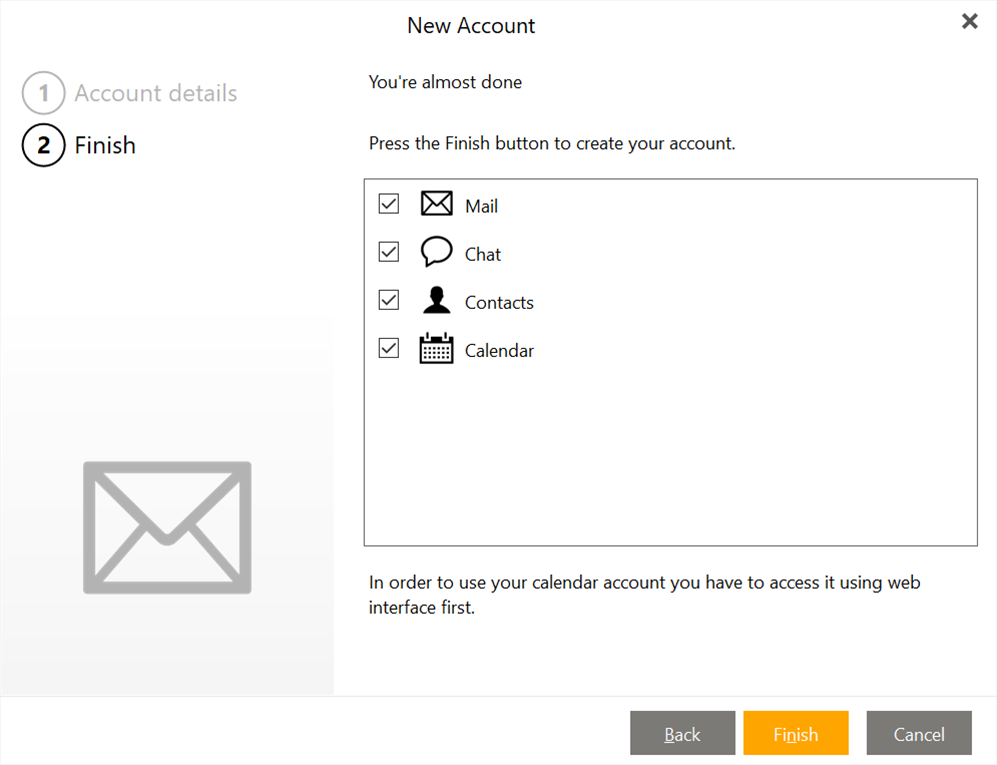Select the Chat label text

tap(483, 254)
